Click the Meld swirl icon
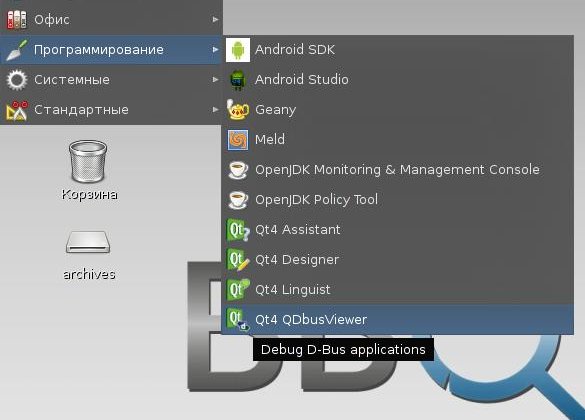 pos(238,140)
